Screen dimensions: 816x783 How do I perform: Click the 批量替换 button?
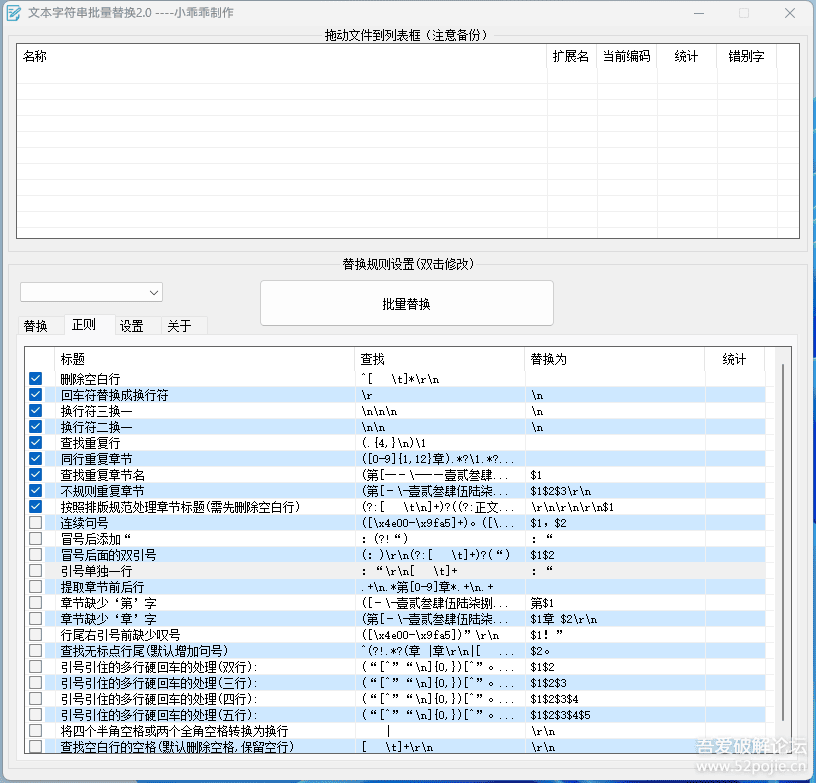406,303
